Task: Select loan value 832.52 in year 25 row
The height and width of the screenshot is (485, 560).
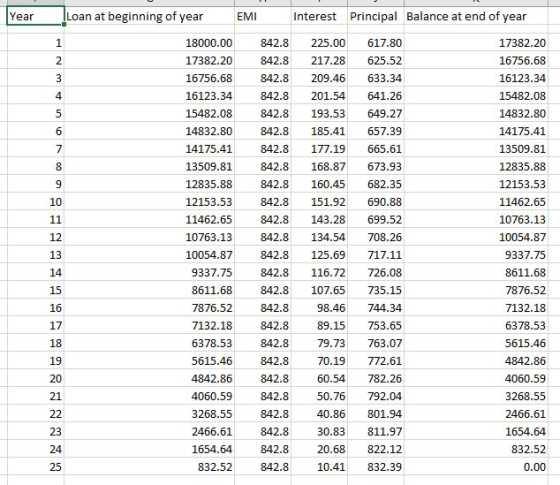Action: tap(149, 467)
